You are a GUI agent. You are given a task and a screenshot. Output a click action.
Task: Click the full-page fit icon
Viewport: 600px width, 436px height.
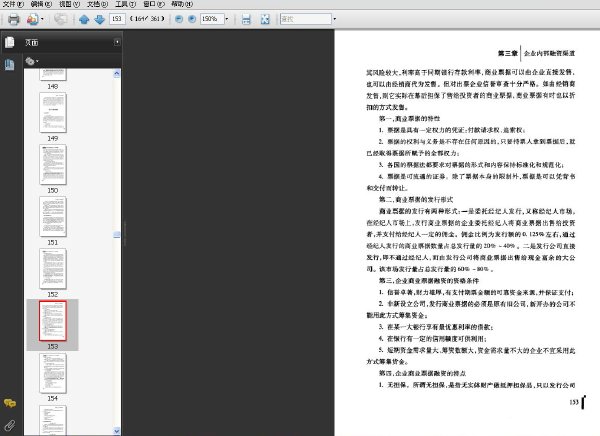pos(265,19)
